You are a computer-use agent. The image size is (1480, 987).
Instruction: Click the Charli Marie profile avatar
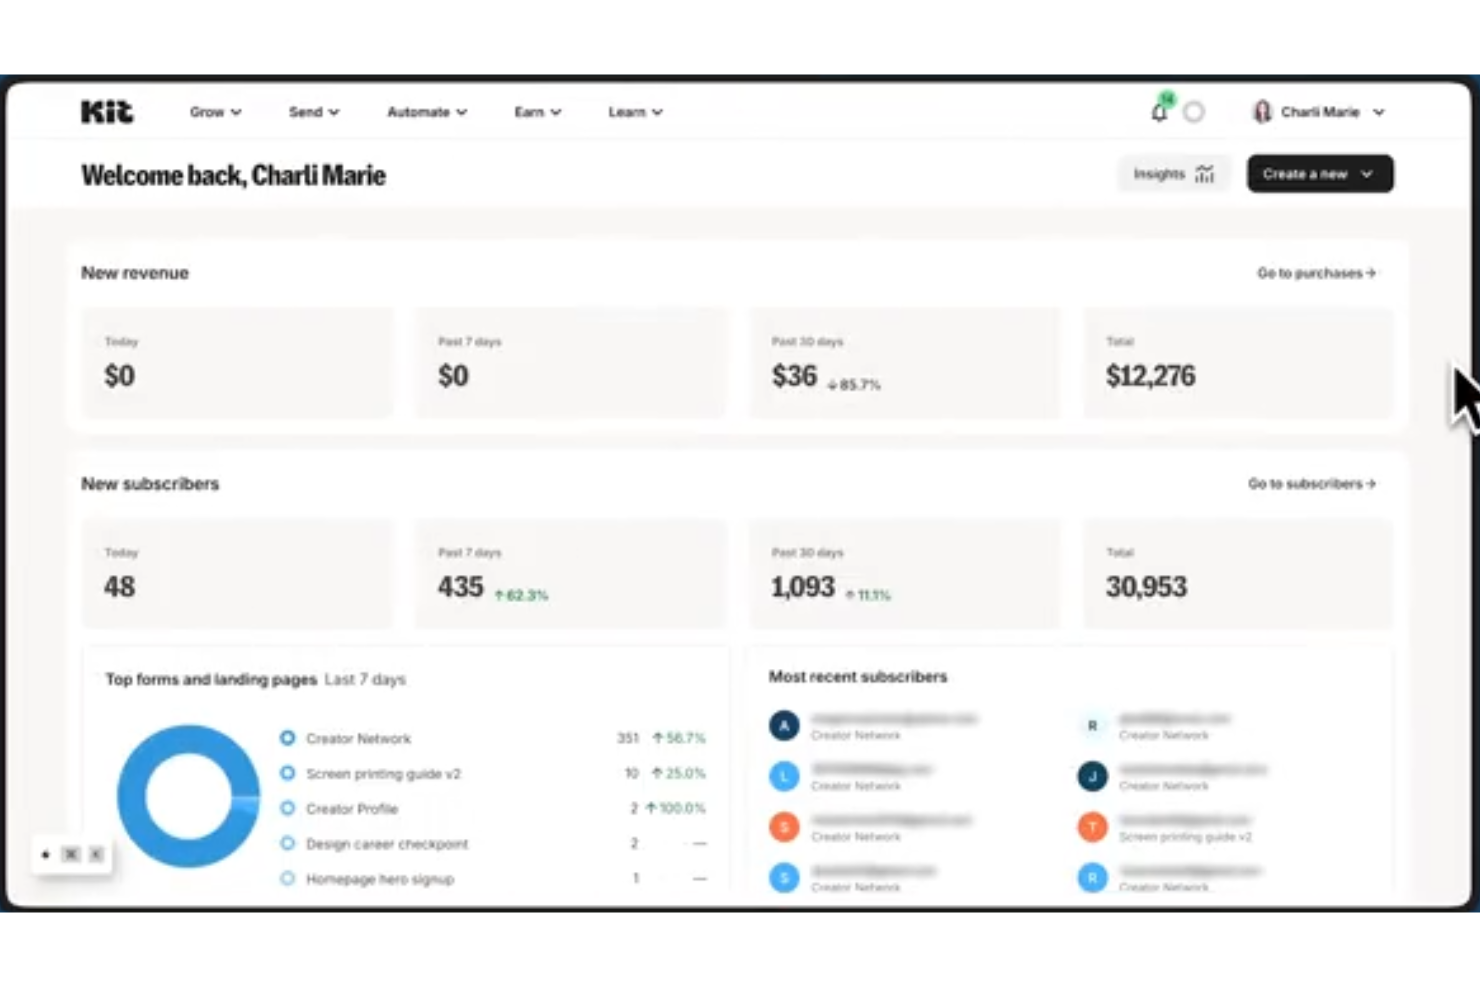(1262, 112)
